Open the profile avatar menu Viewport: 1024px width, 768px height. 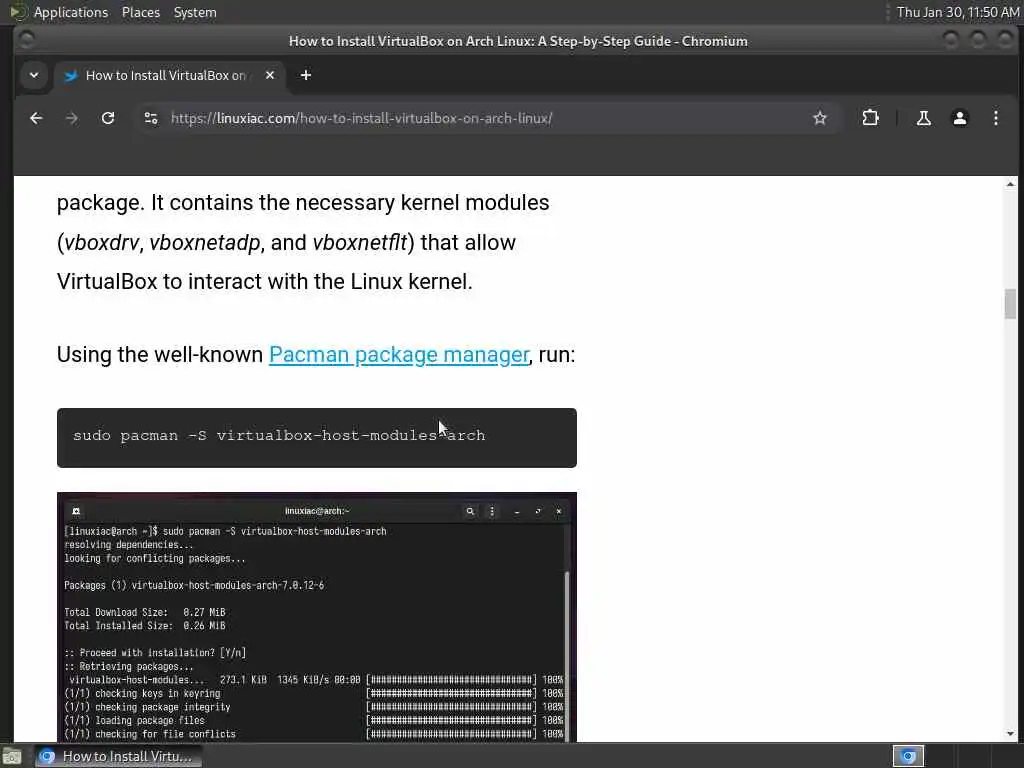(959, 118)
